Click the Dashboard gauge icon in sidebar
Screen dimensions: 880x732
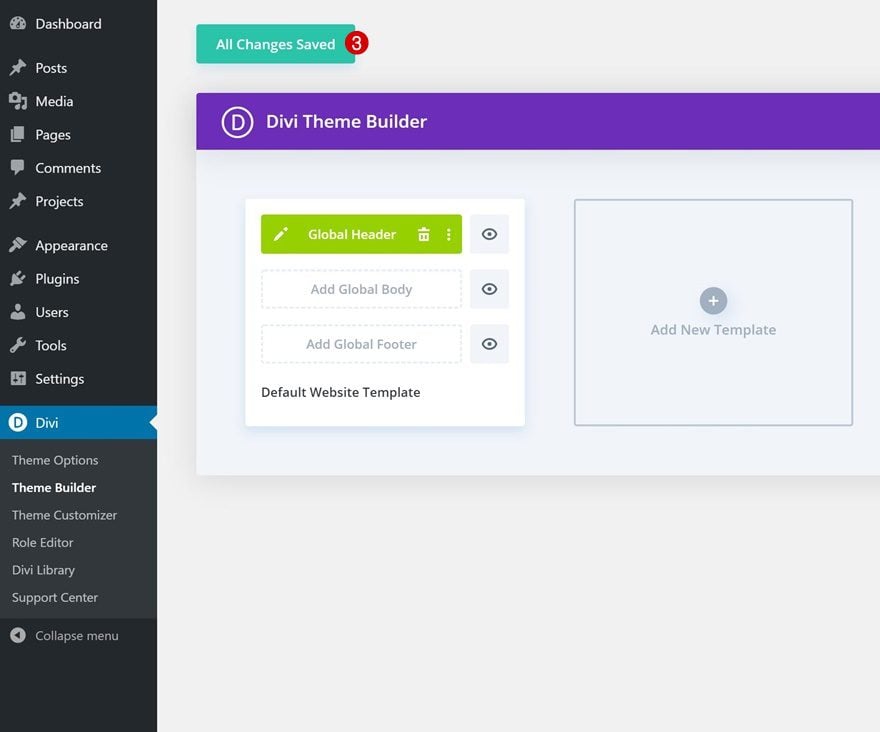pos(18,24)
